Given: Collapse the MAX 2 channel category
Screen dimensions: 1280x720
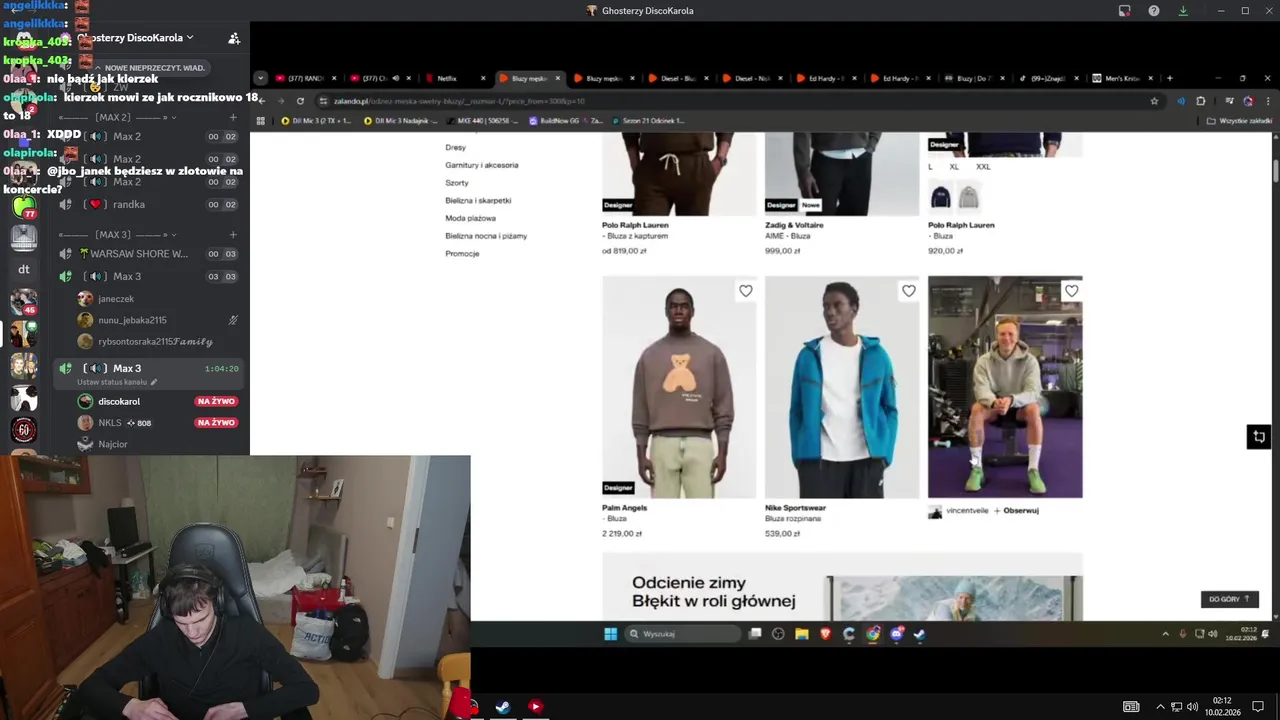Looking at the screenshot, I should click(115, 117).
